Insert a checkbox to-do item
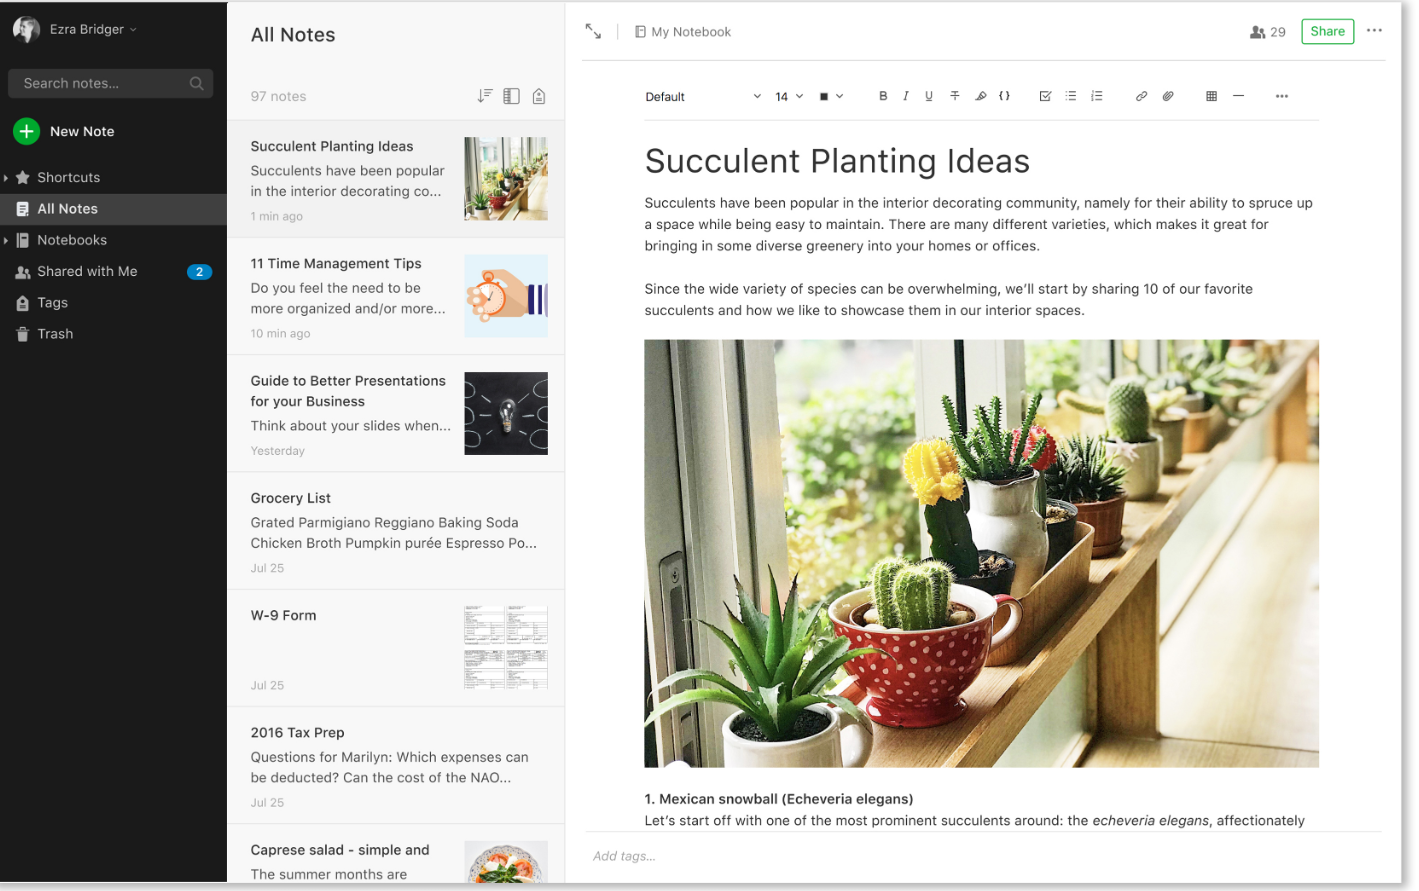Screen dimensions: 1419x891 1045,96
